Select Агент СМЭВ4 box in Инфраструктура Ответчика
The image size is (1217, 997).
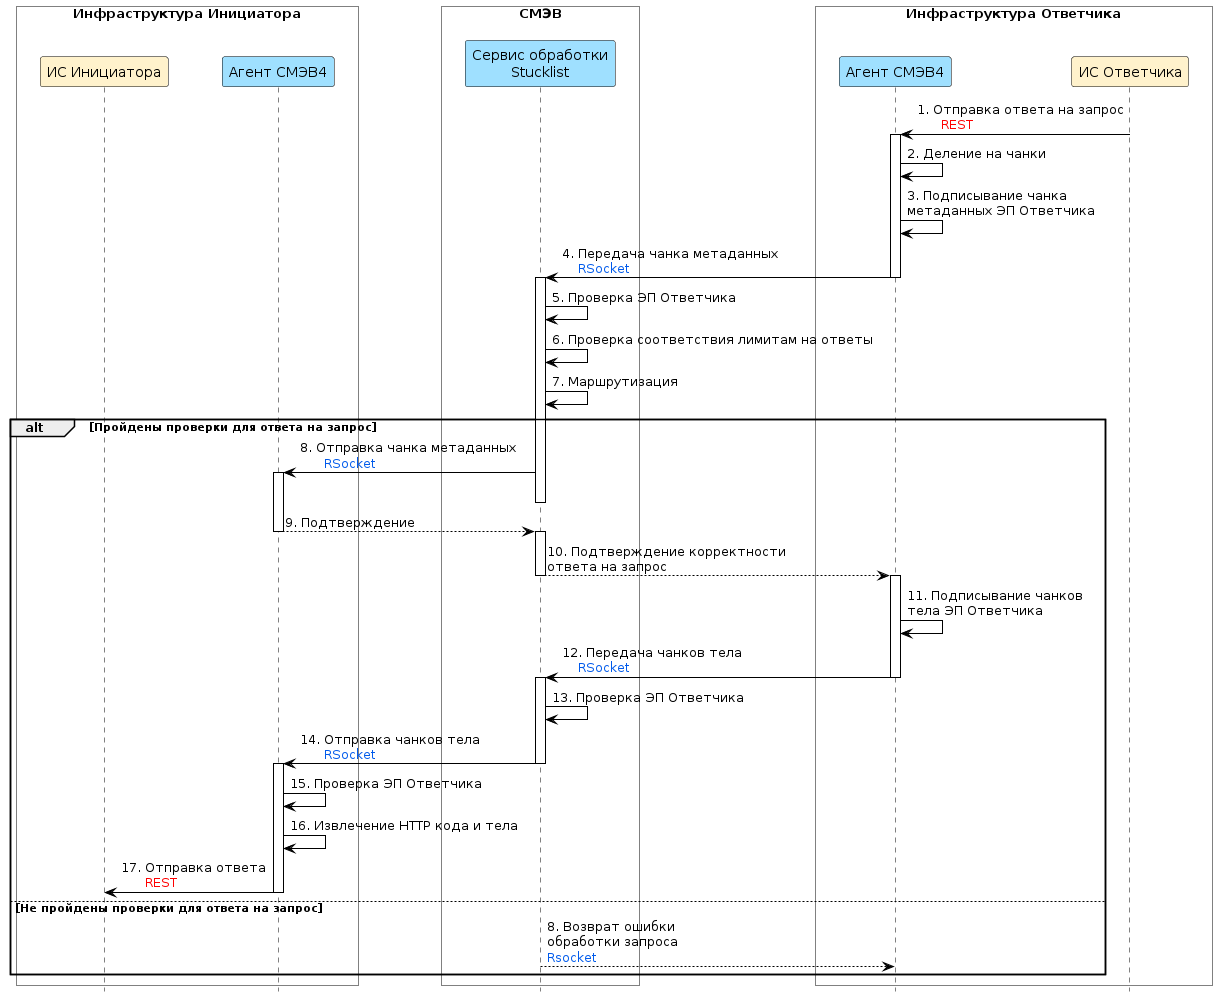895,72
